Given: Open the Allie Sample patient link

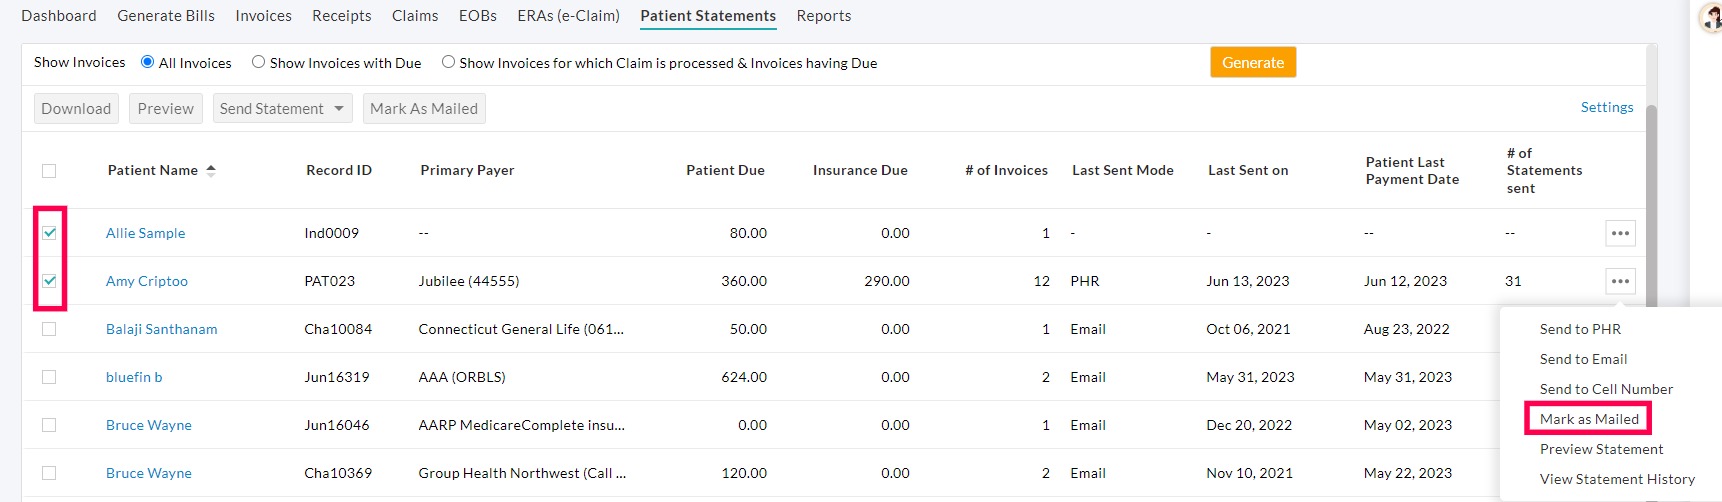Looking at the screenshot, I should [x=146, y=233].
